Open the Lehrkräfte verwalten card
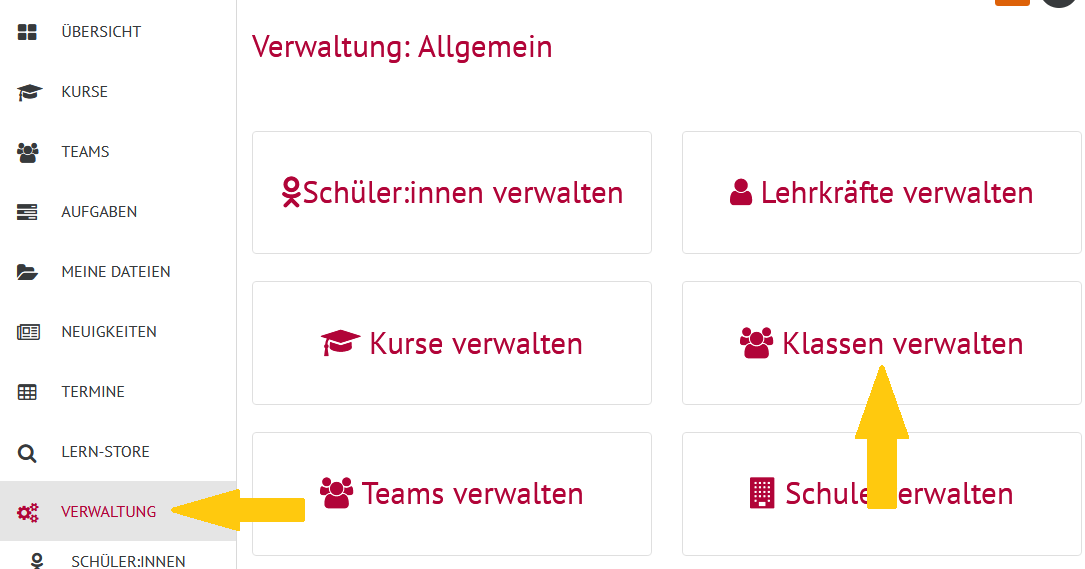Viewport: 1085px width, 569px height. [882, 192]
